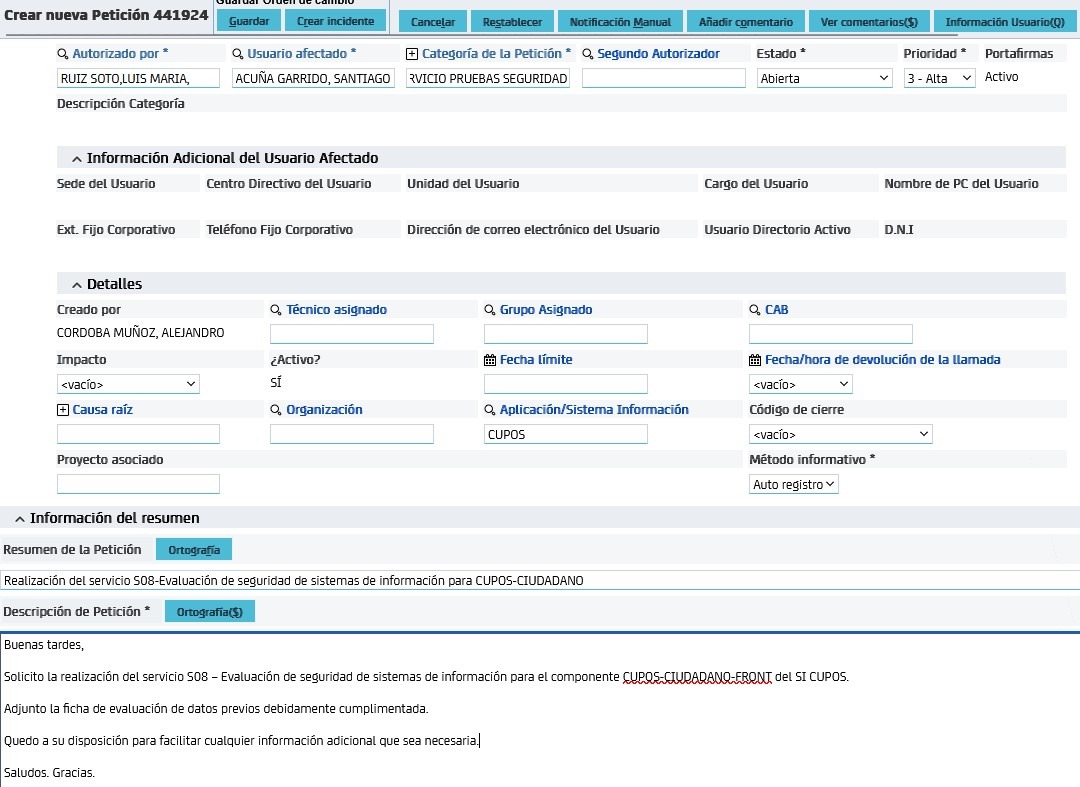Expand Categoría de la Petición details
This screenshot has height=787, width=1080.
(411, 53)
